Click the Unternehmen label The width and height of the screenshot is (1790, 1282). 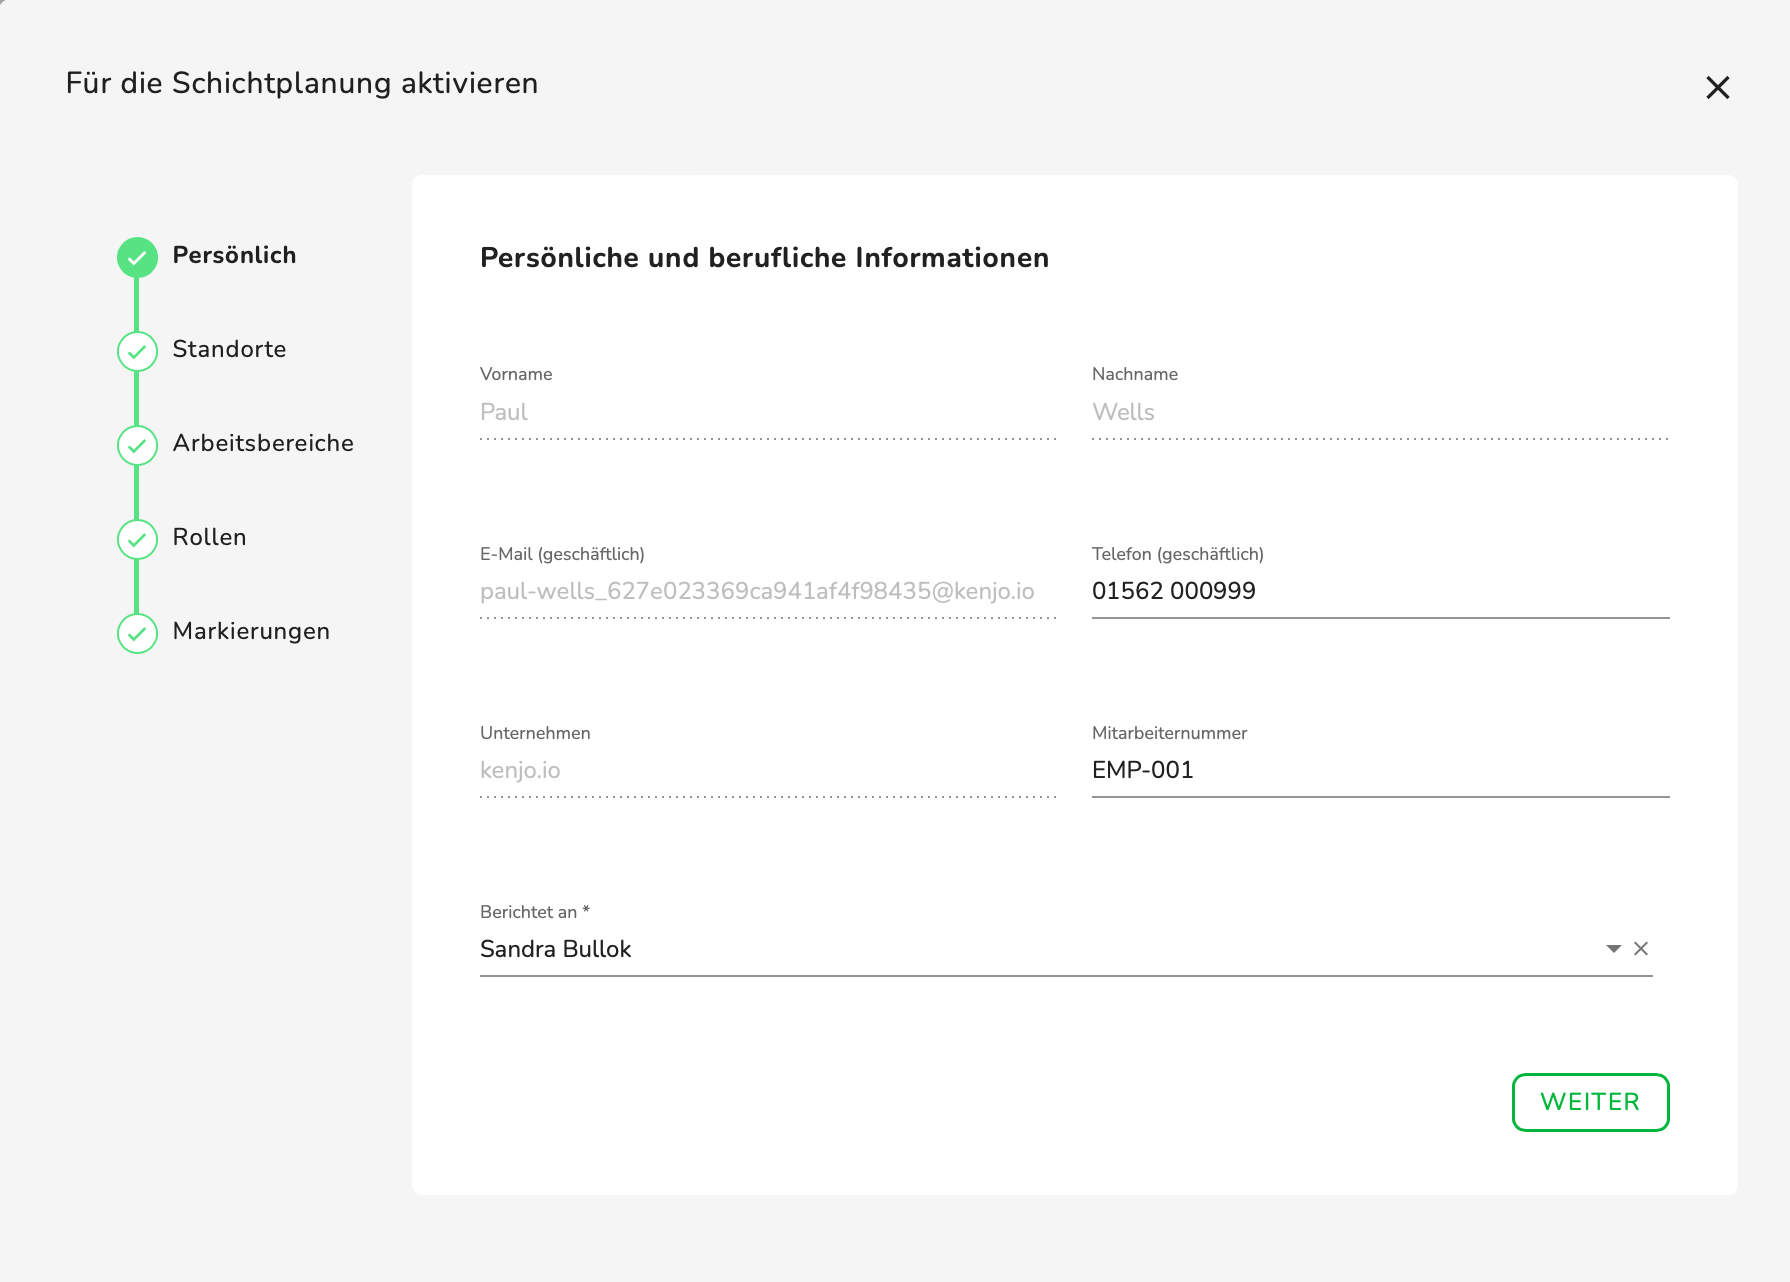535,733
